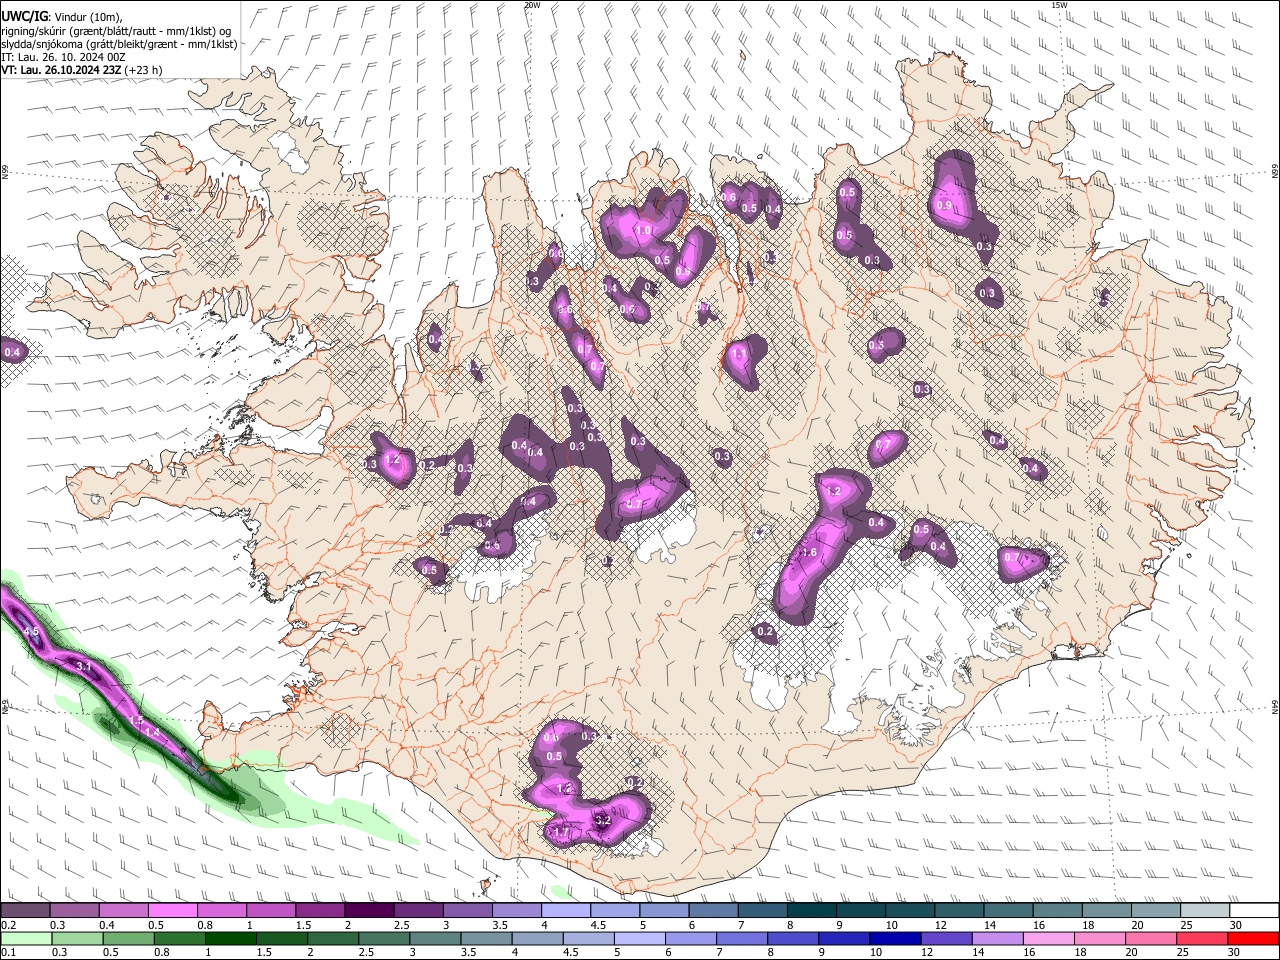Image resolution: width=1280 pixels, height=960 pixels.
Task: Click the '1.1' snowfall value on the map
Action: pyautogui.click(x=740, y=353)
